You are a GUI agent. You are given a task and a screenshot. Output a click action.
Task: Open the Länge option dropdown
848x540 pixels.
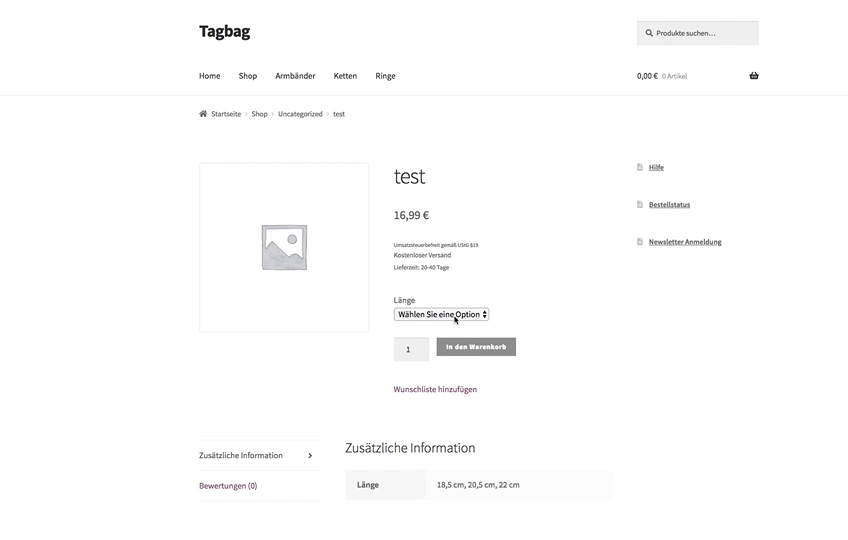441,314
